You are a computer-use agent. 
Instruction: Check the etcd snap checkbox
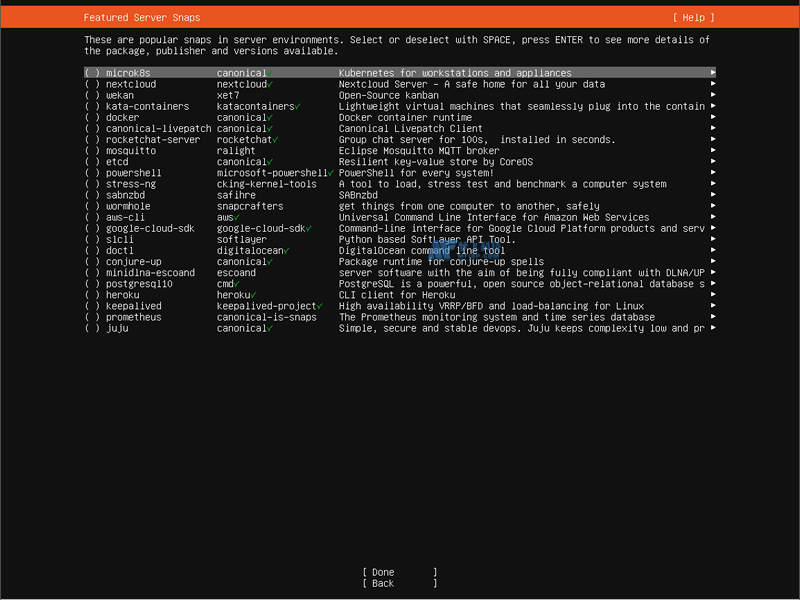[90, 161]
